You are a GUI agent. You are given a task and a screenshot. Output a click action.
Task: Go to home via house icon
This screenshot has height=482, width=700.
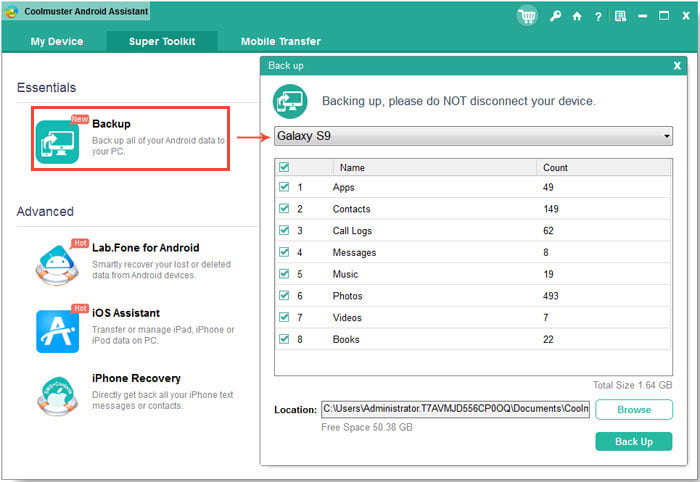pos(577,16)
